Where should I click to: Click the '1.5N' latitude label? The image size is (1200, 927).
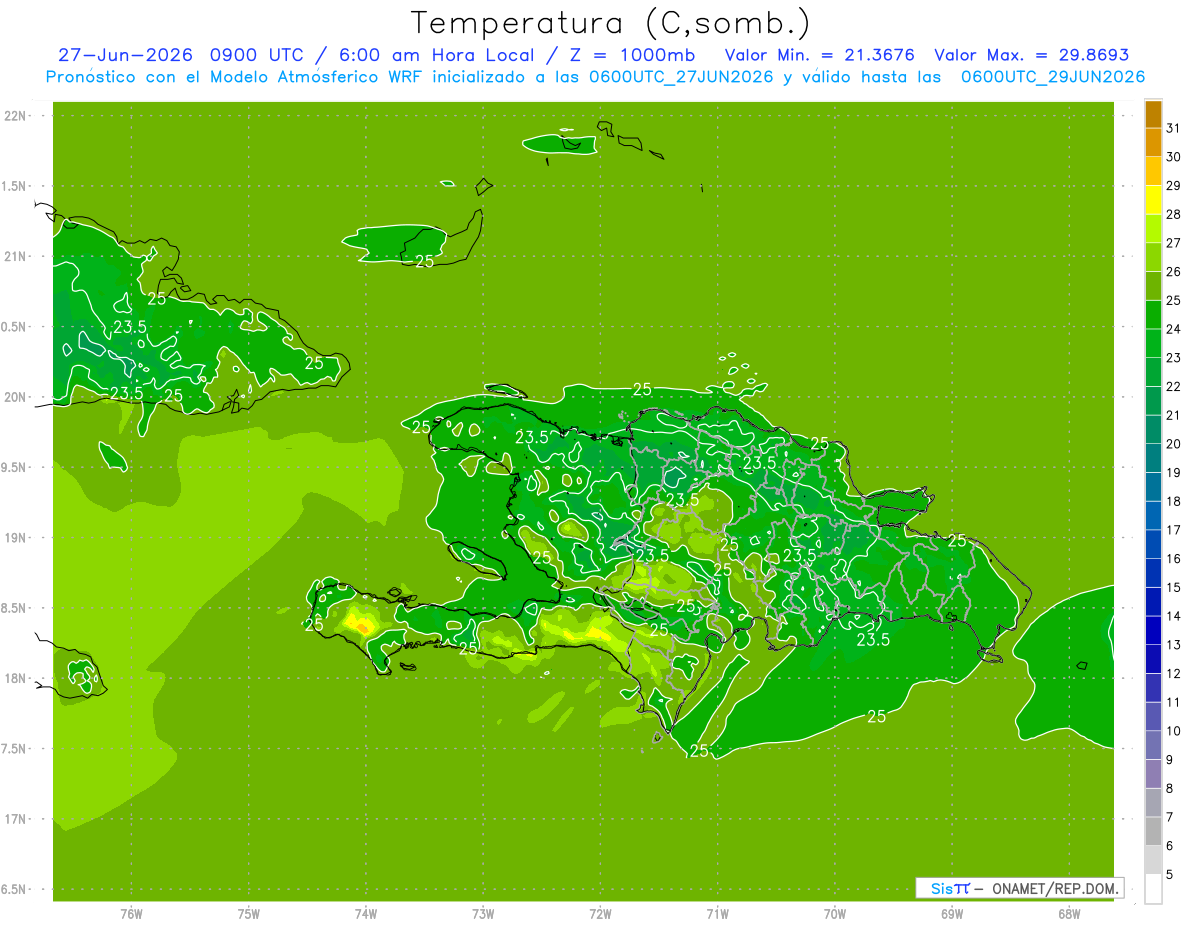click(x=14, y=186)
